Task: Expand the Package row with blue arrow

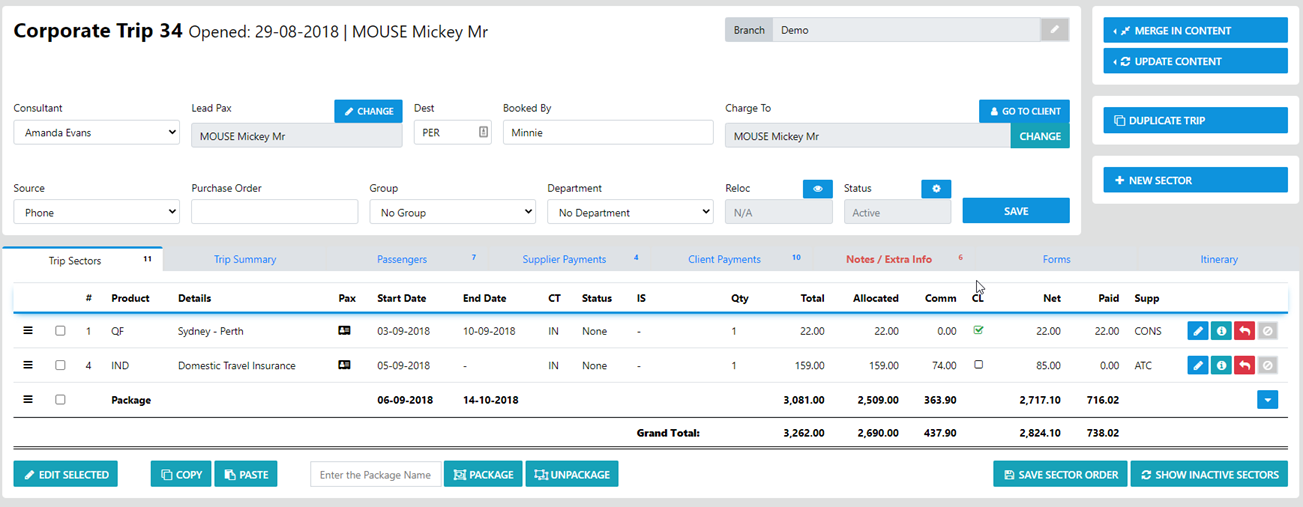Action: 1267,400
